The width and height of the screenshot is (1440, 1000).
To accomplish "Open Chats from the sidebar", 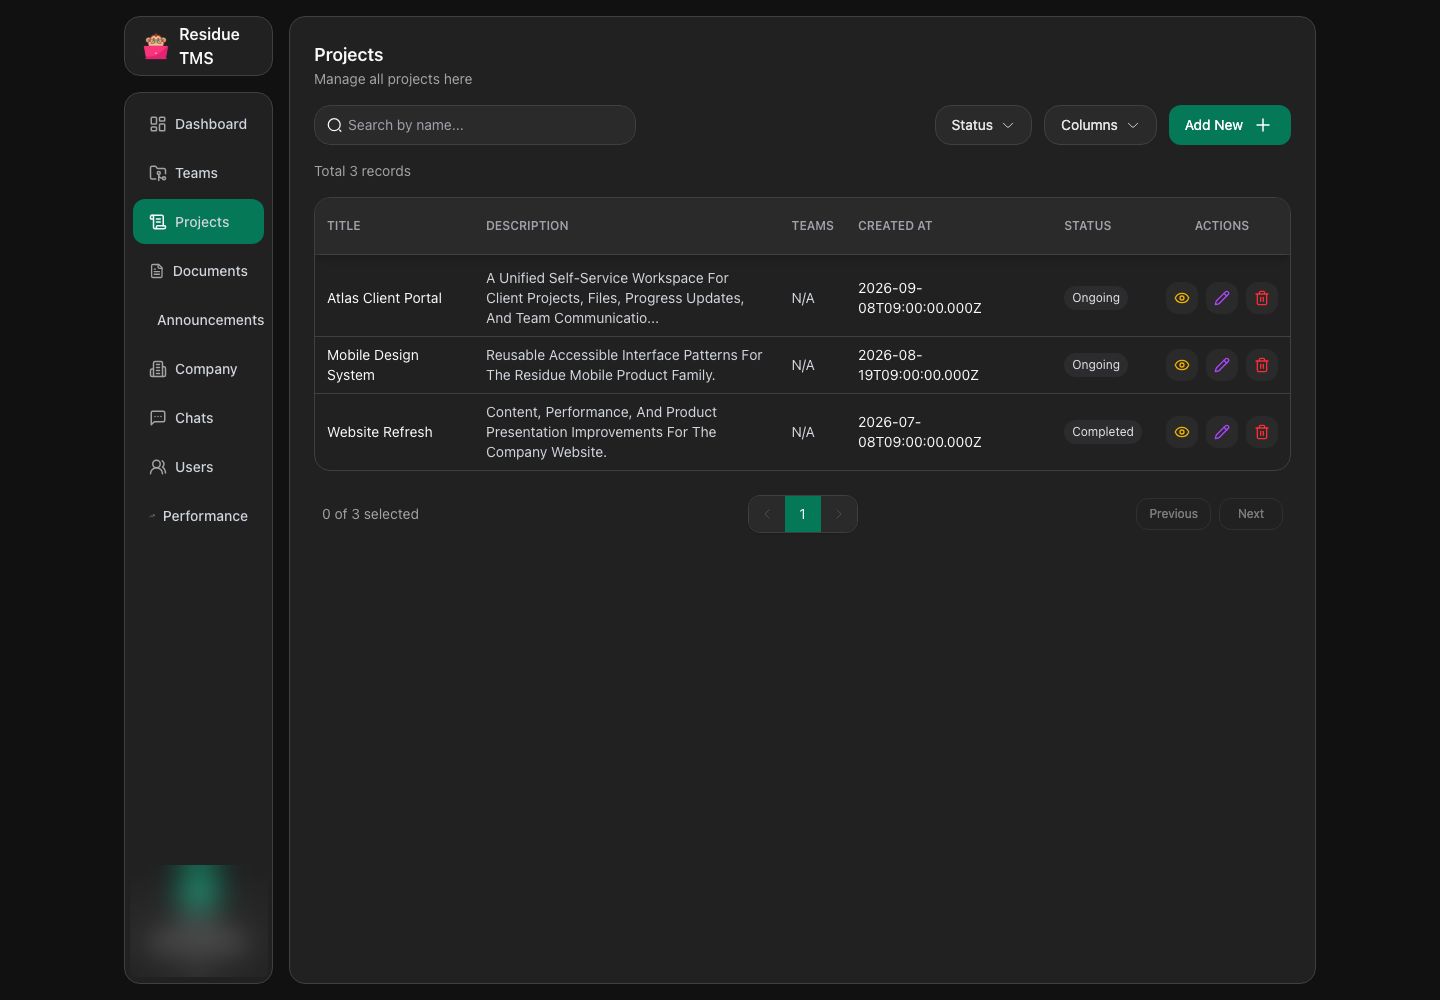I will 198,418.
